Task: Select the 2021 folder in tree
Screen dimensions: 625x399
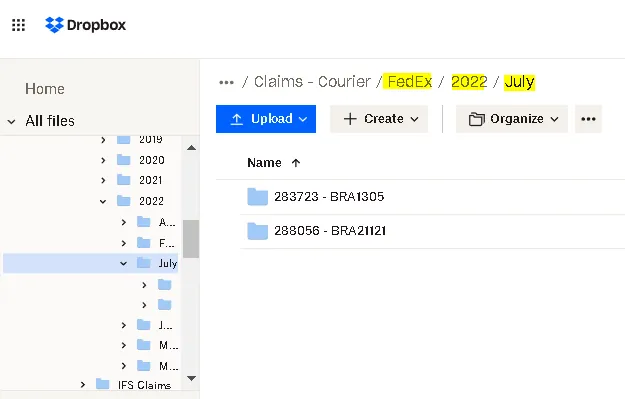Action: point(151,181)
